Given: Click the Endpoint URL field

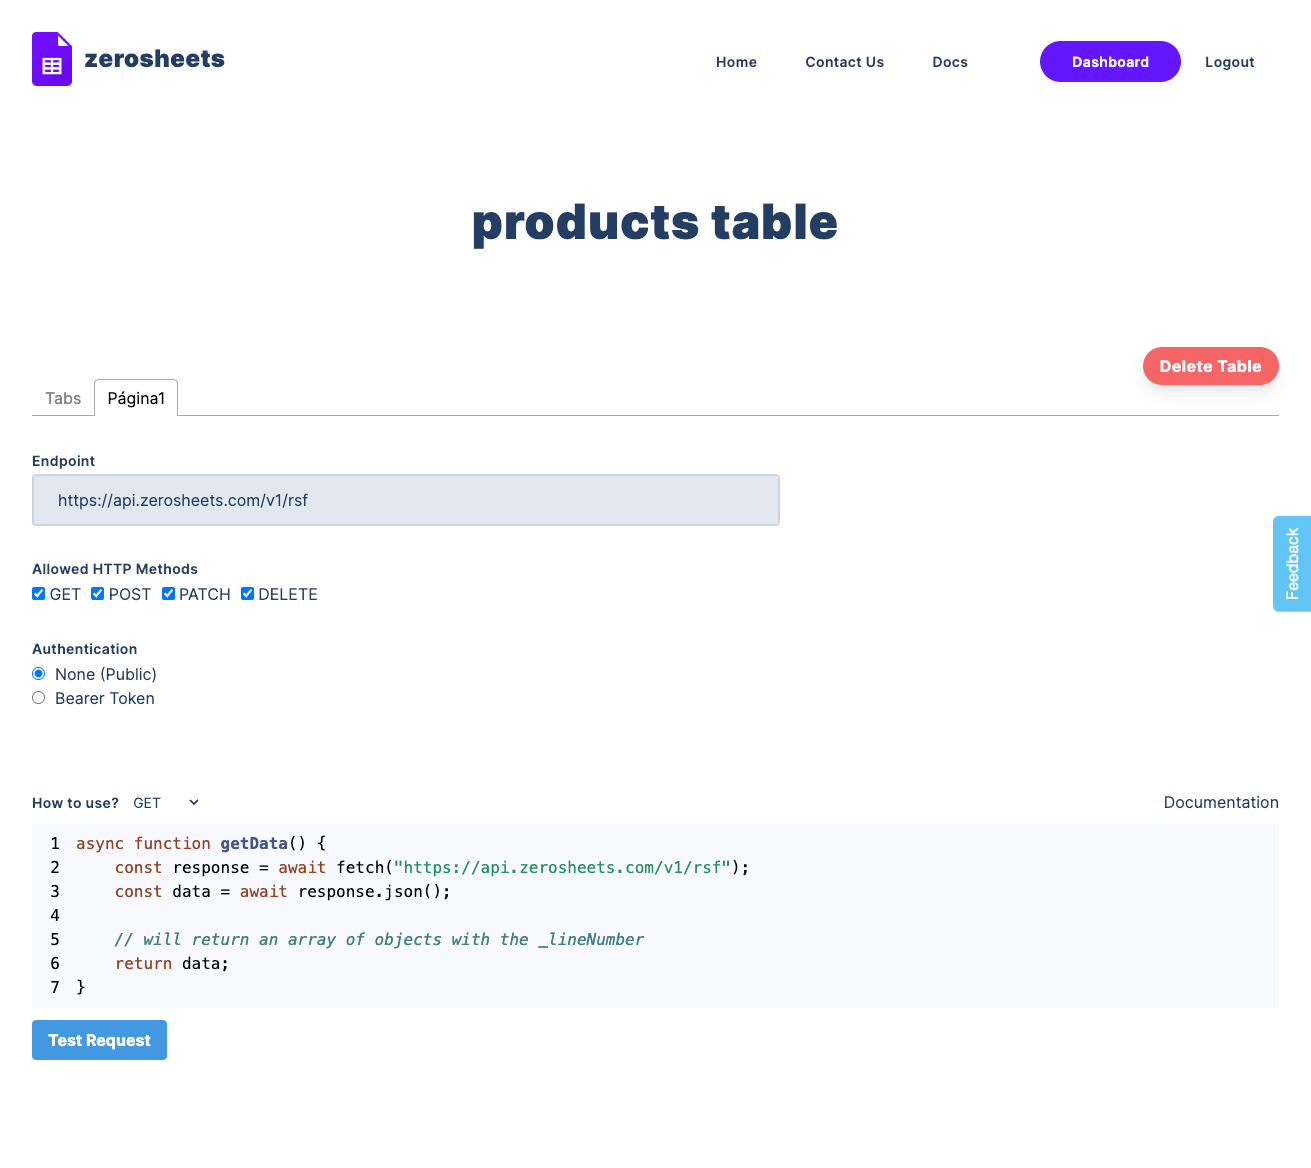Looking at the screenshot, I should click(x=406, y=500).
